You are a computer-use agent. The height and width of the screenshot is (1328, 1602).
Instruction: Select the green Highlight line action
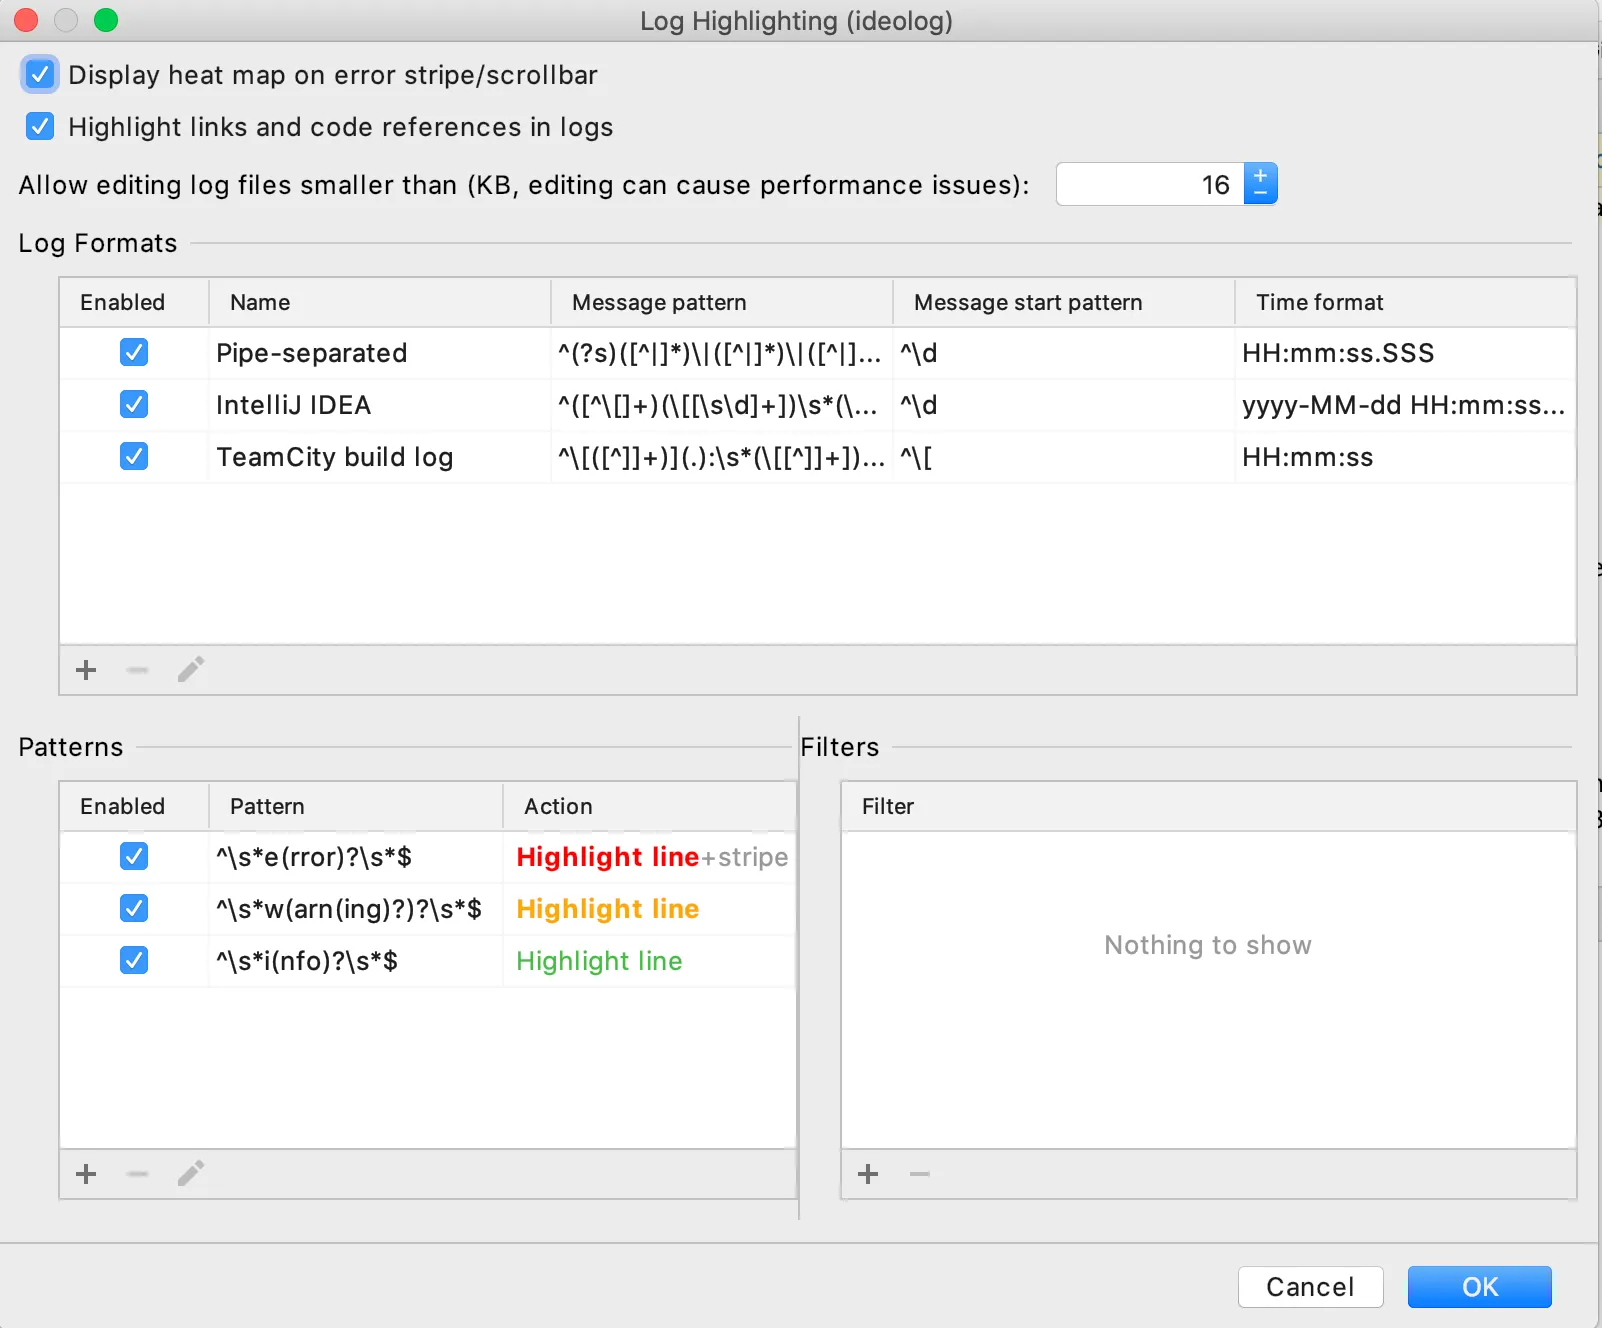coord(599,961)
